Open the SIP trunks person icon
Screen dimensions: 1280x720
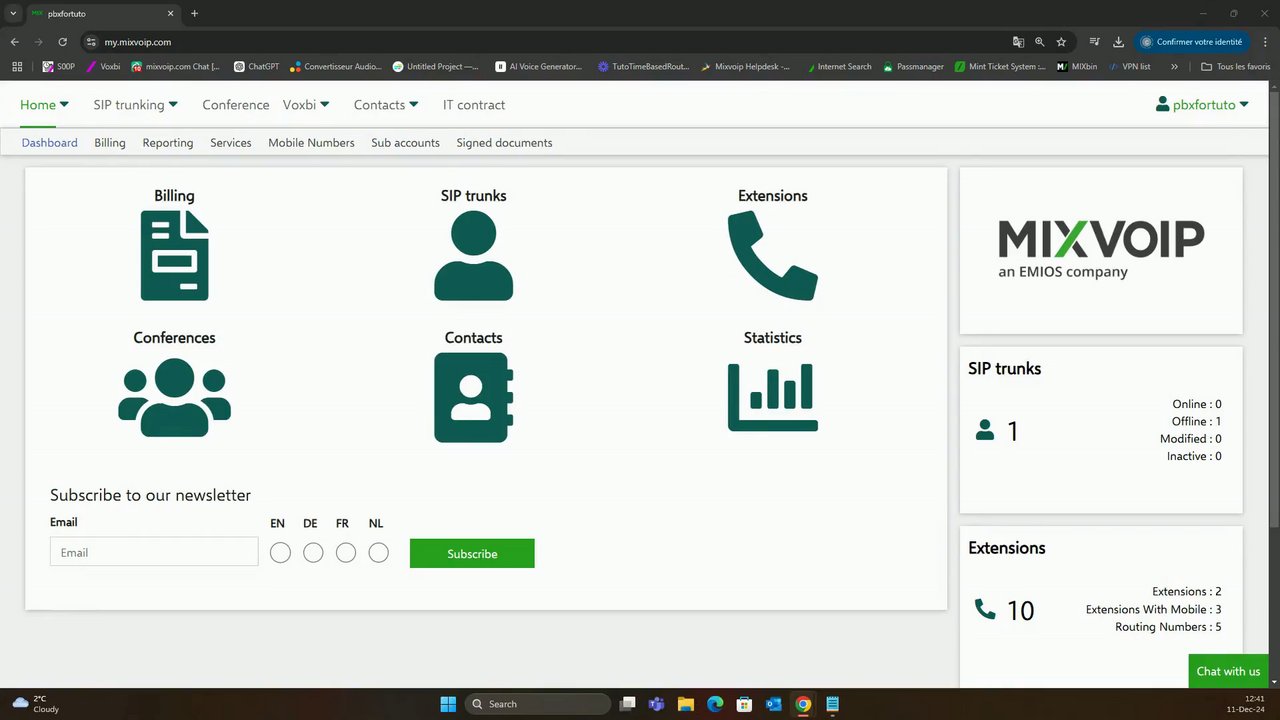click(473, 255)
